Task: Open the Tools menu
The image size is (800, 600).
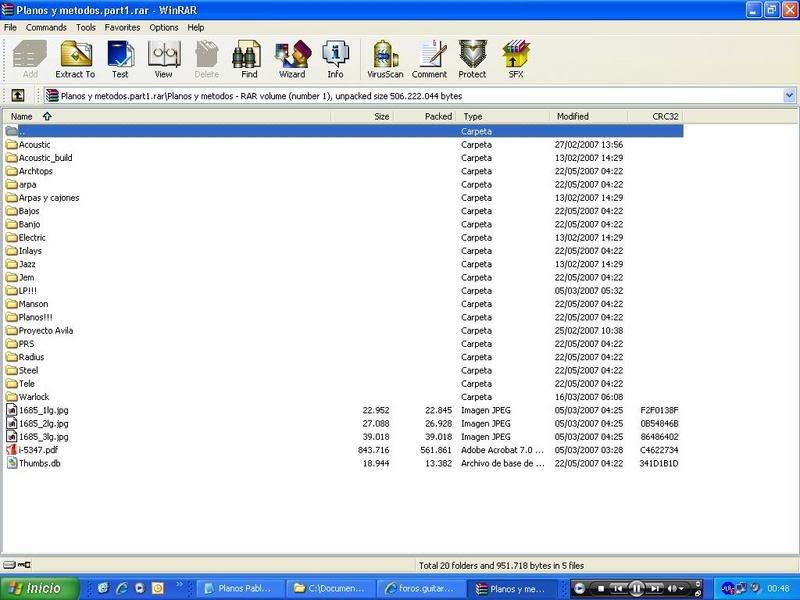Action: tap(86, 28)
